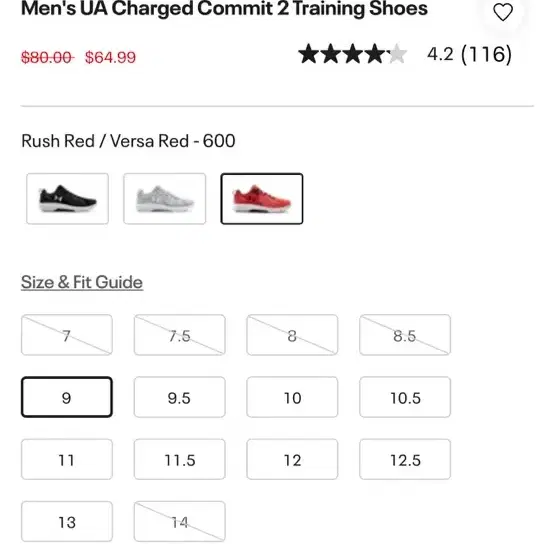Viewport: 555px width, 555px height.
Task: Add shoe to favorites with heart icon
Action: [x=503, y=12]
